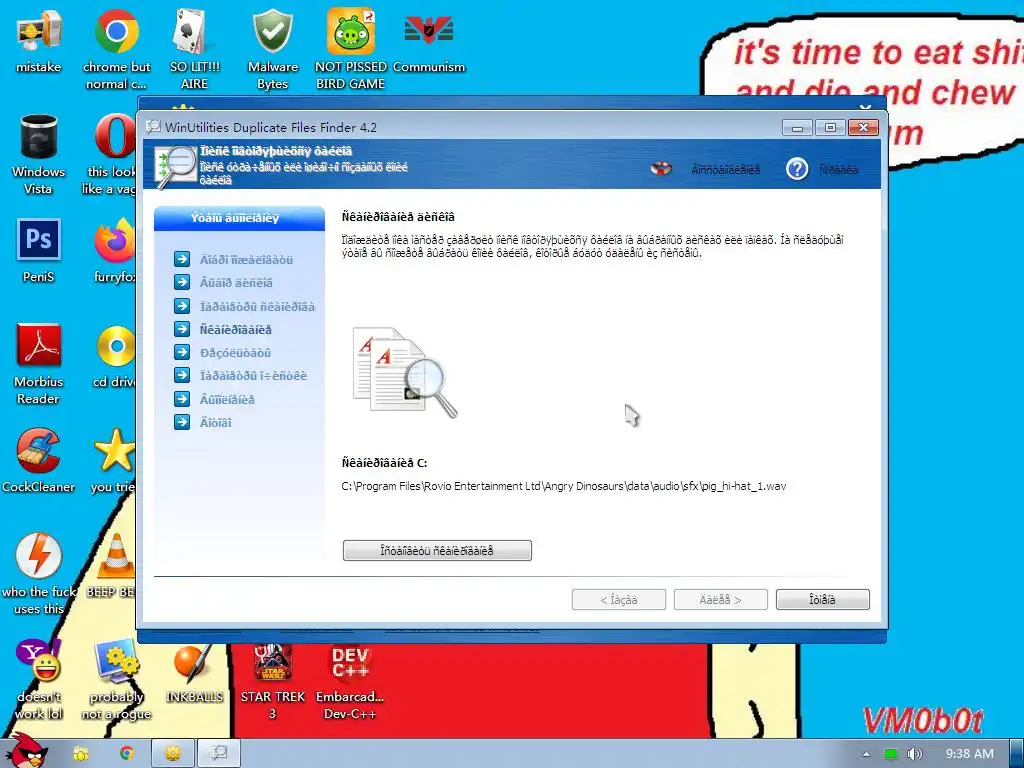Select the Duplicate Files Finder taskbar button

click(x=219, y=754)
